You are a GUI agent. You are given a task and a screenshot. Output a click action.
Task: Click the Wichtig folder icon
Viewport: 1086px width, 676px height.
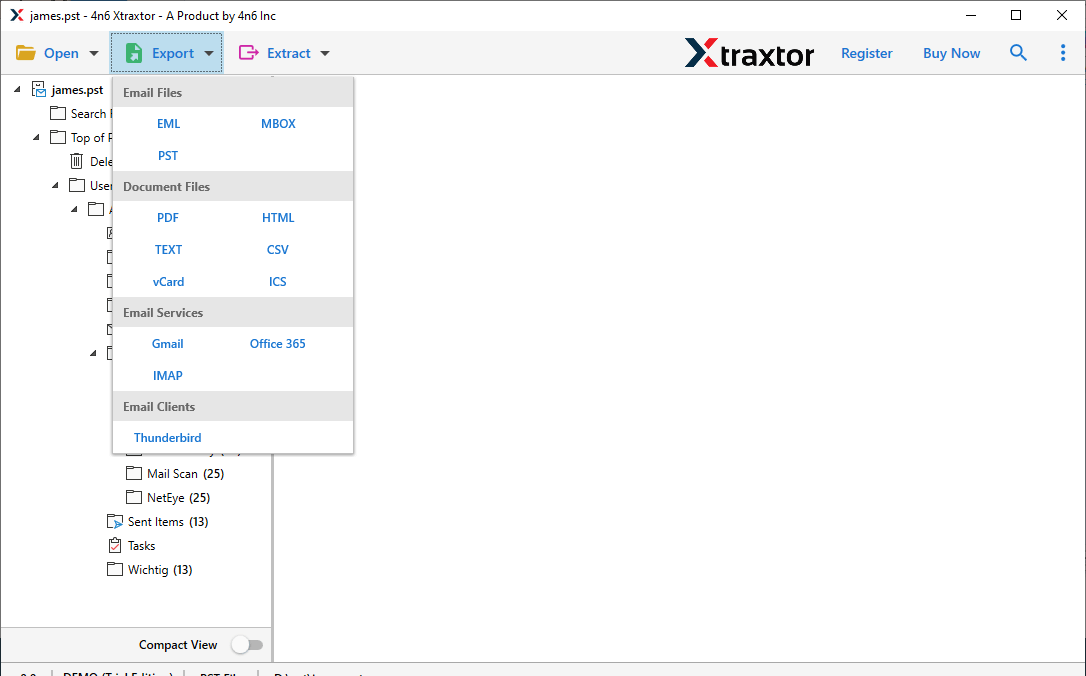pos(115,570)
